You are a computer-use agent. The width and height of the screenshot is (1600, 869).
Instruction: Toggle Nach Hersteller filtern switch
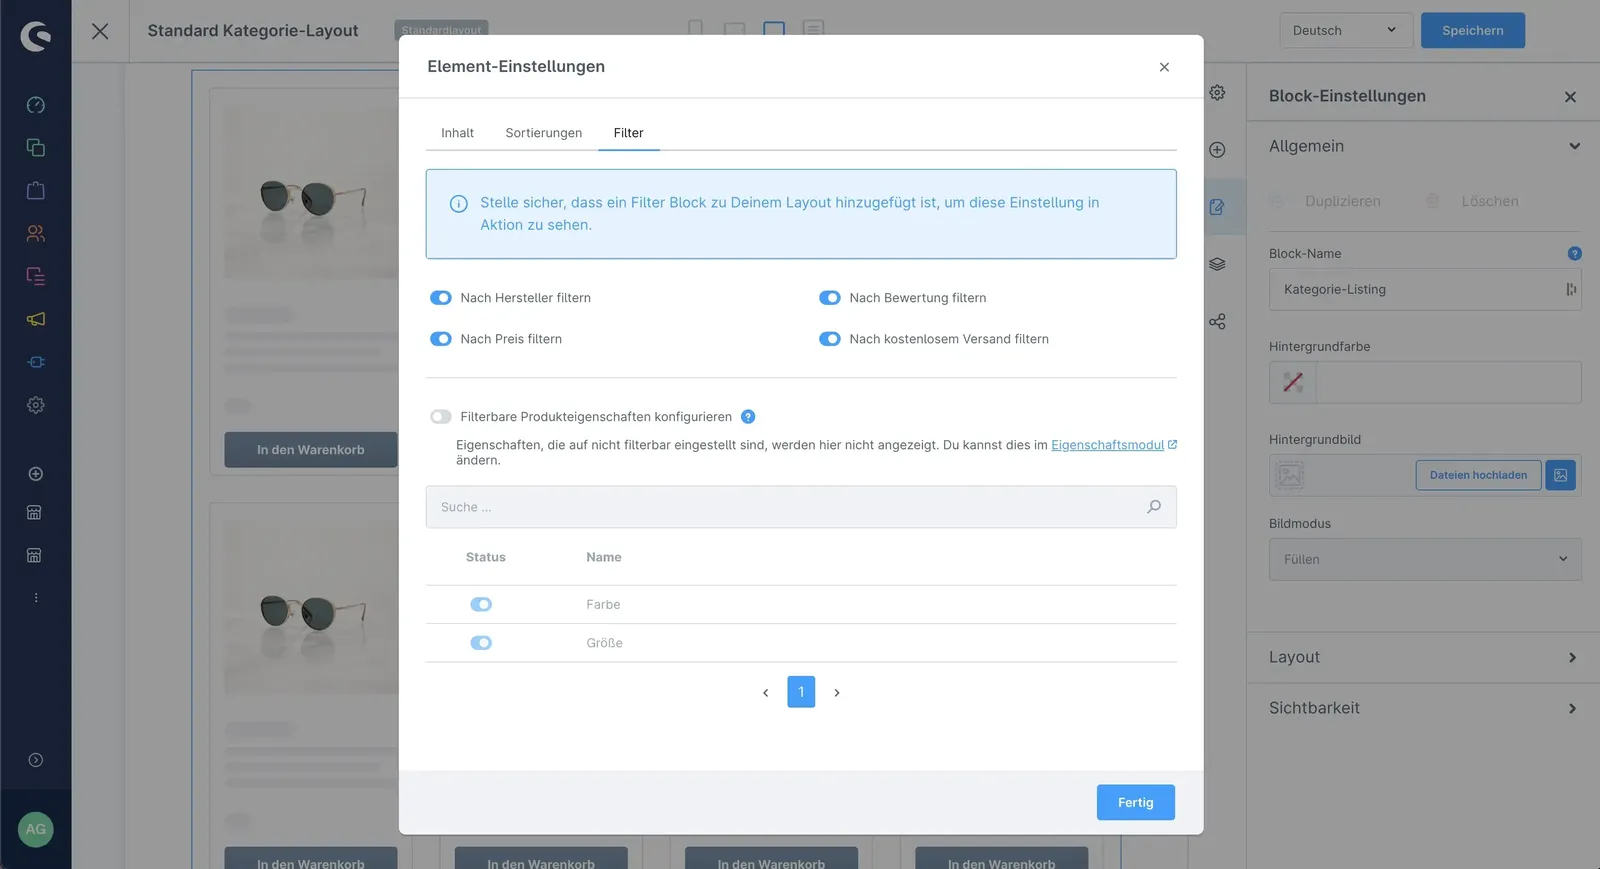point(441,298)
